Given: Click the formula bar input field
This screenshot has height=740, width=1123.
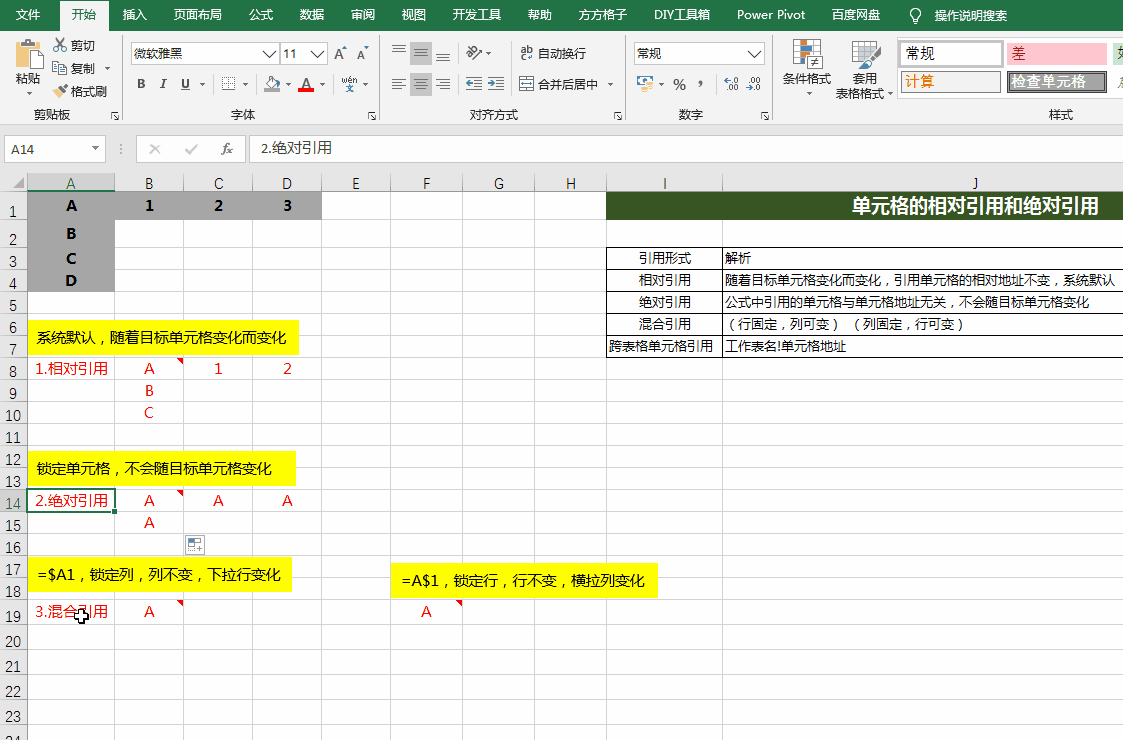Looking at the screenshot, I should pos(686,148).
